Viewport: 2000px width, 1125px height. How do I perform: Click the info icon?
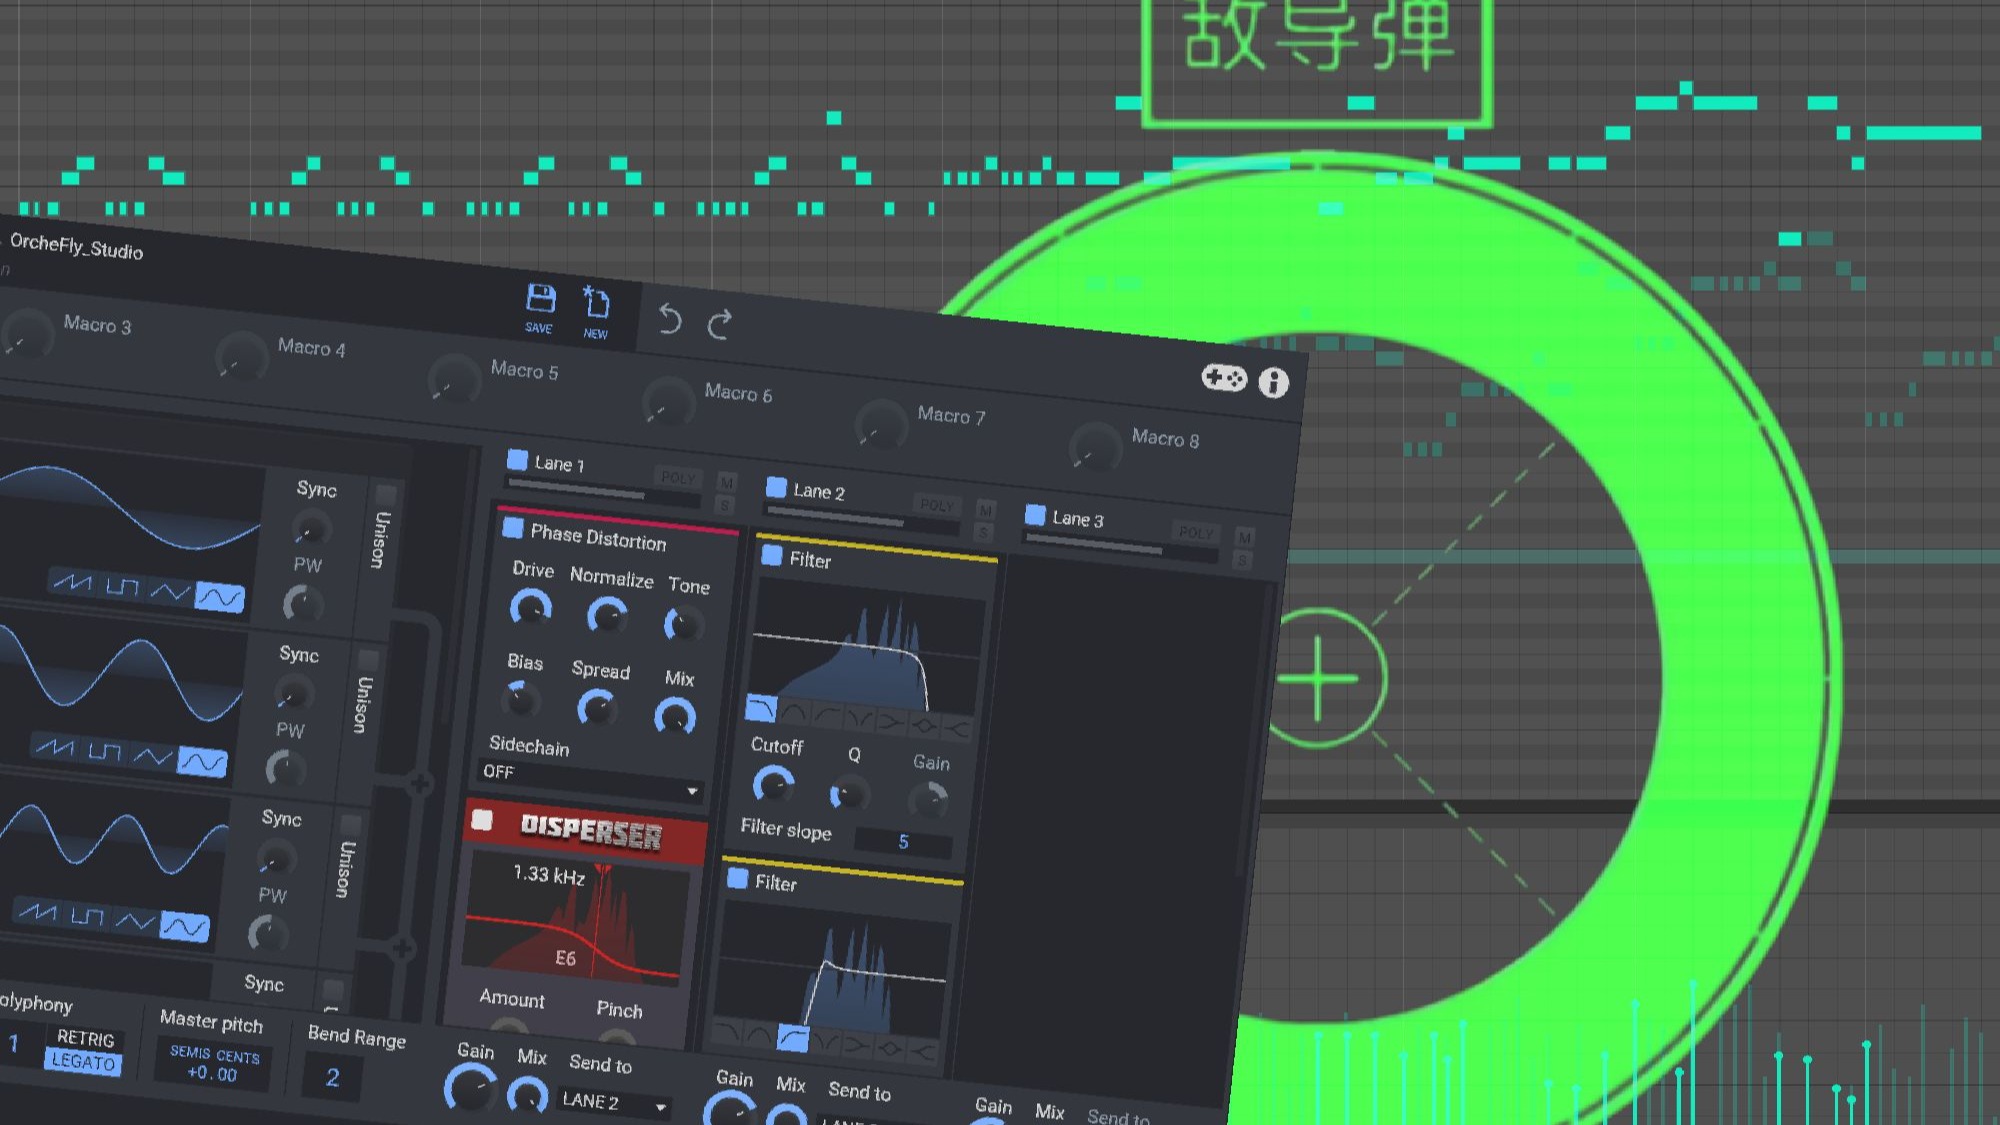[1273, 383]
